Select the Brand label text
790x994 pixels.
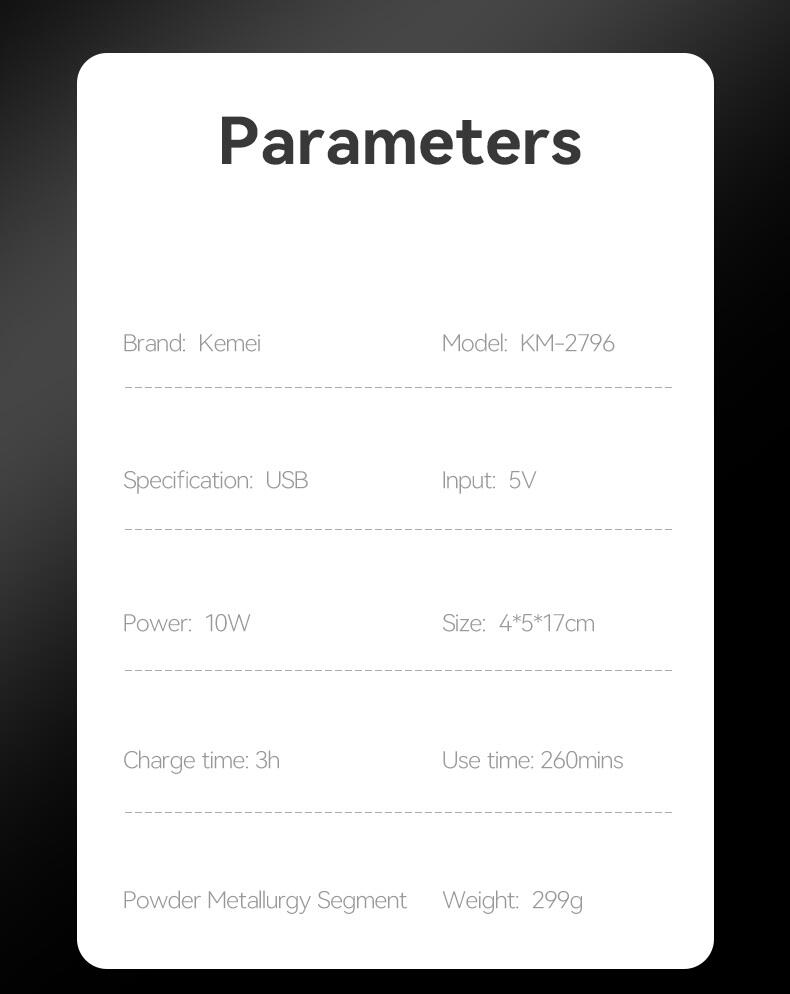click(154, 343)
